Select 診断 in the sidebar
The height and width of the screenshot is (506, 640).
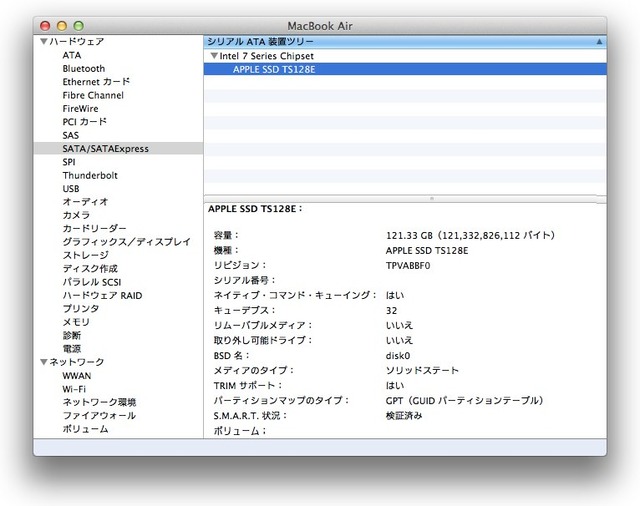72,335
